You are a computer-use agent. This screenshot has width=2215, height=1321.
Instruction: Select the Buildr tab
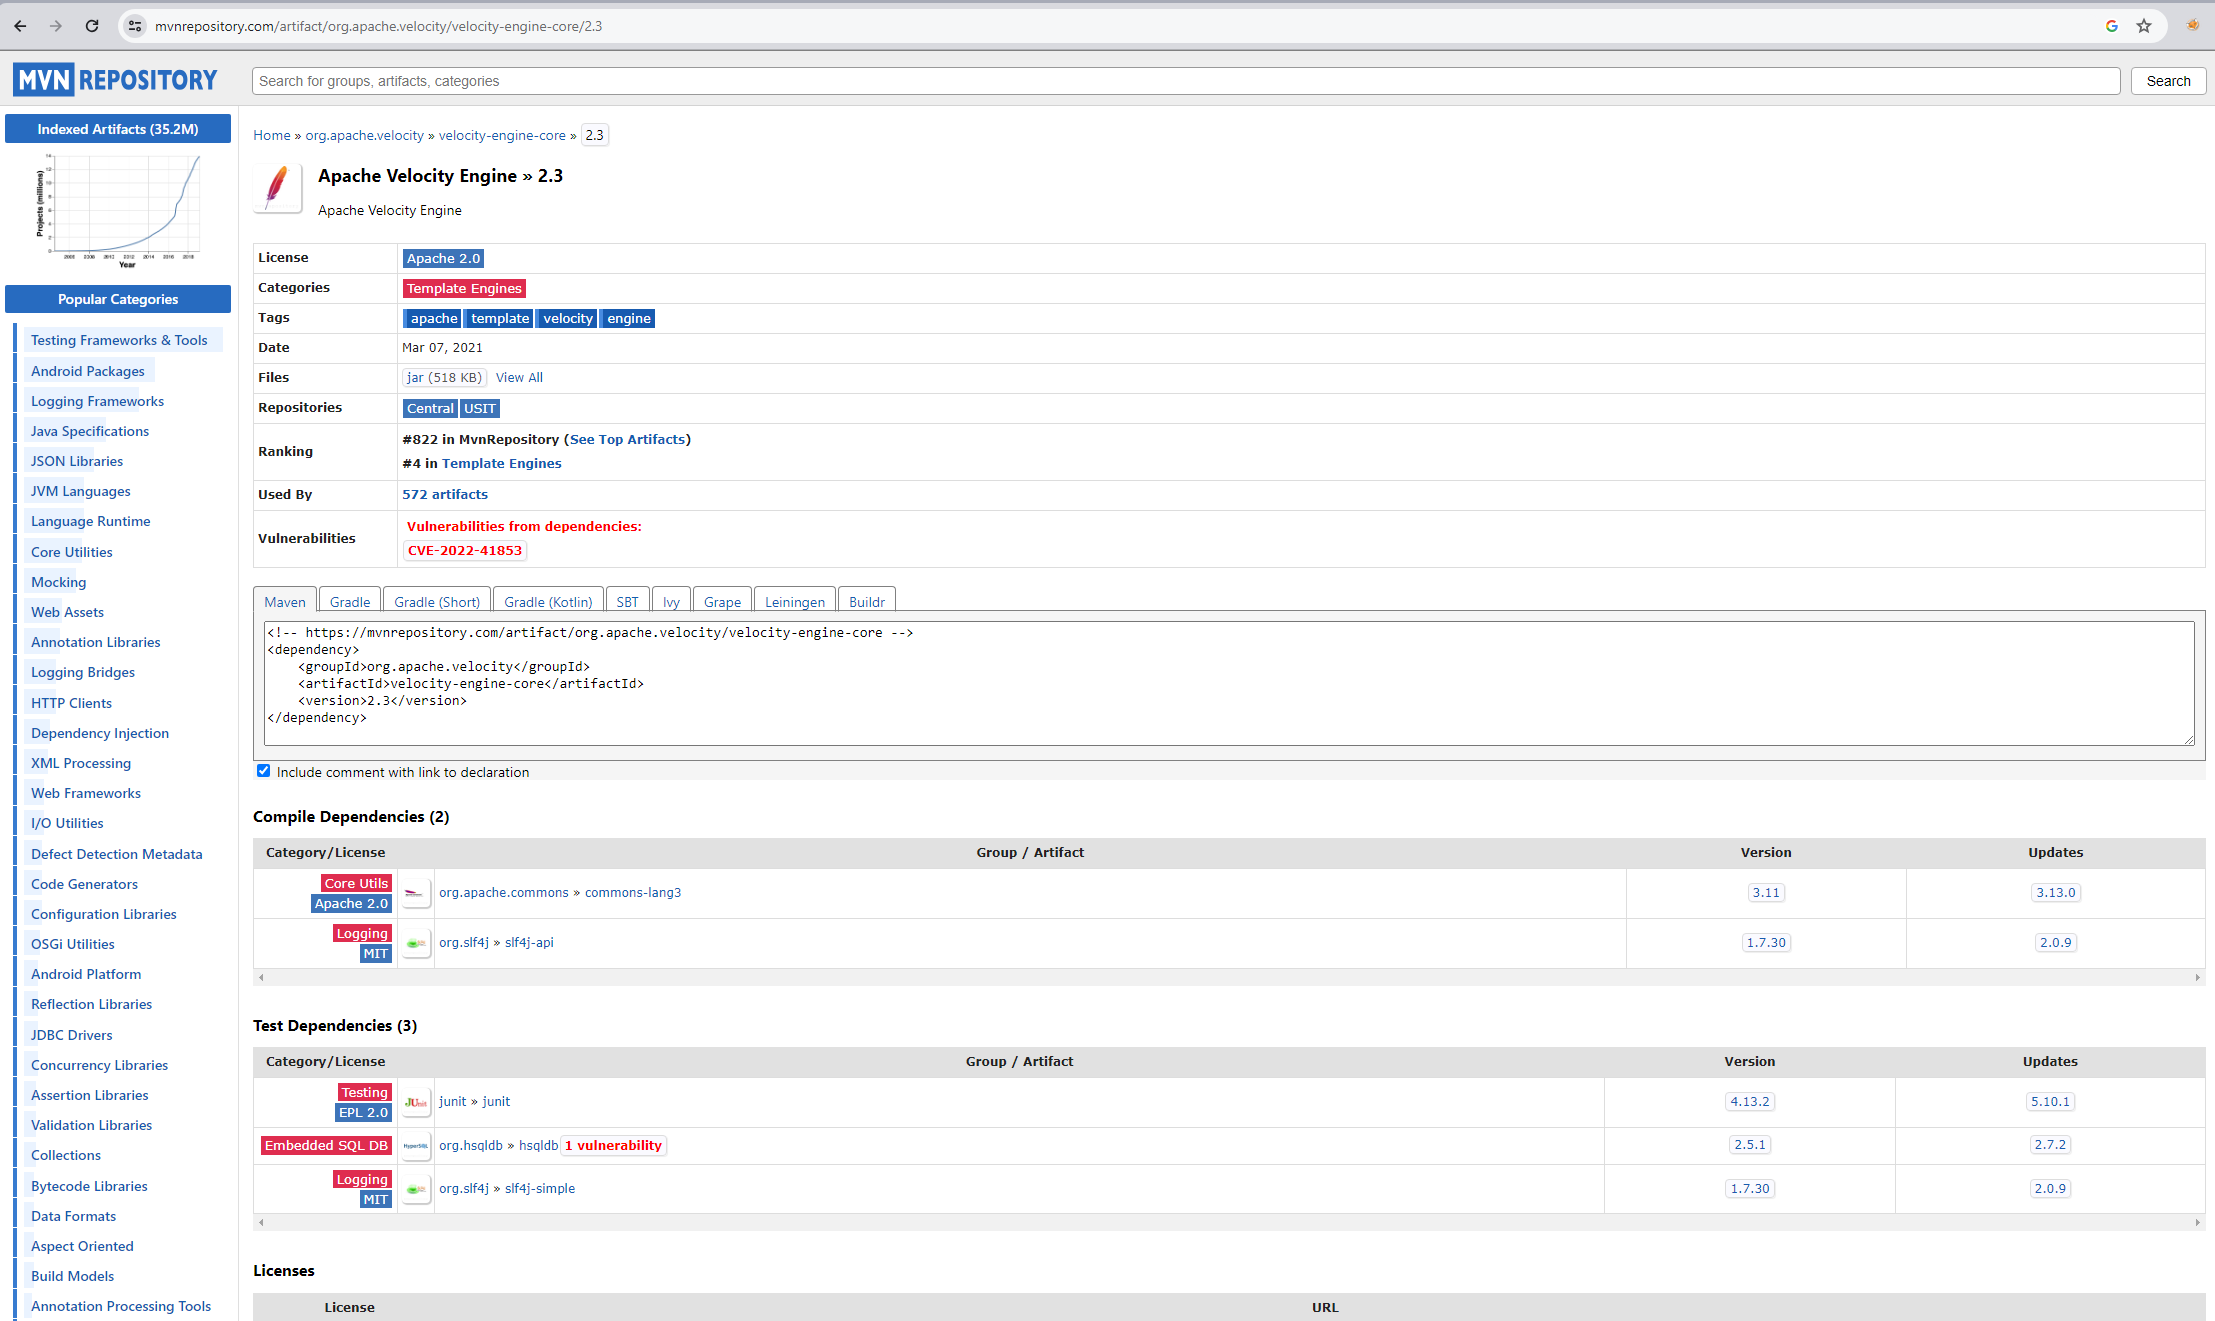(867, 602)
